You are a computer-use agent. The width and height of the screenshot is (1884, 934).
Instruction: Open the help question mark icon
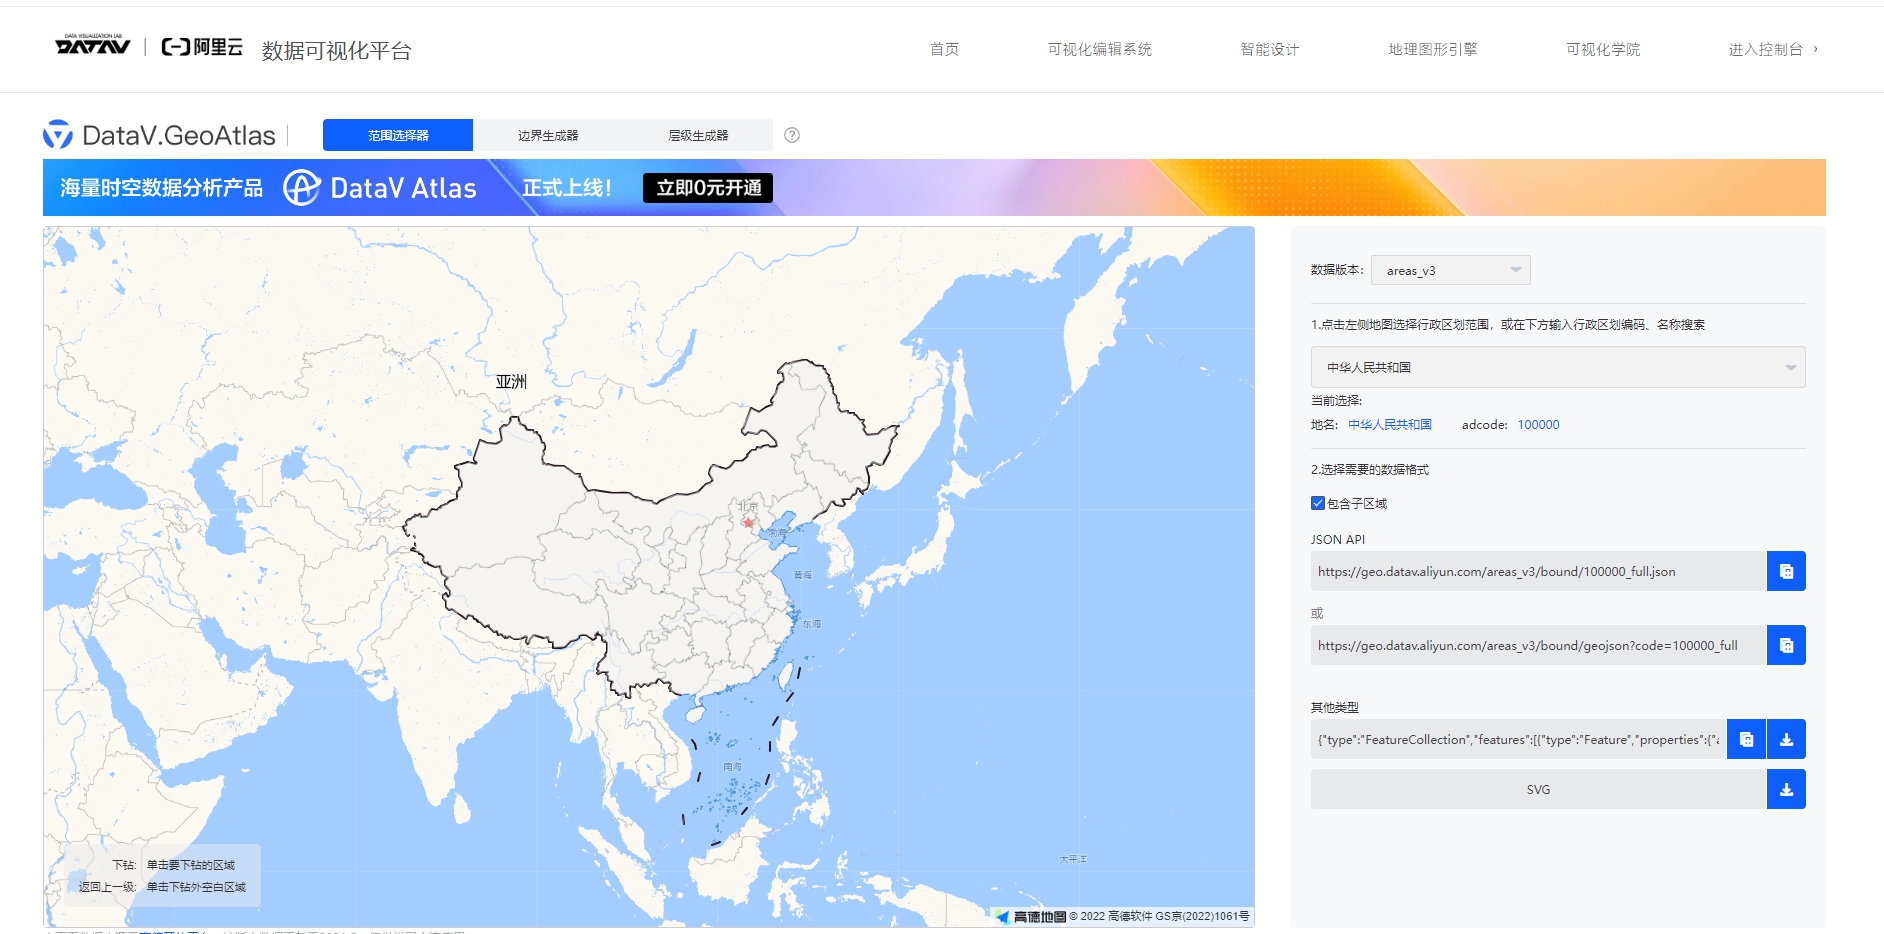792,135
